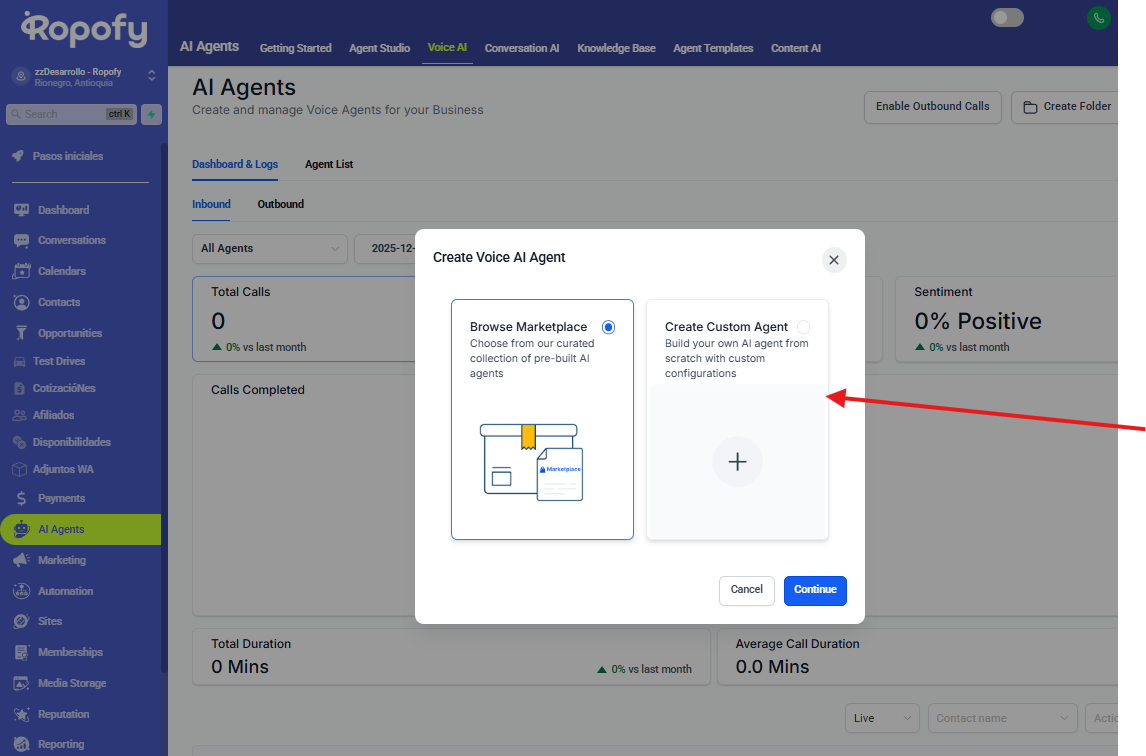1146x756 pixels.
Task: Open the AI Agents sidebar robot icon
Action: tap(21, 529)
